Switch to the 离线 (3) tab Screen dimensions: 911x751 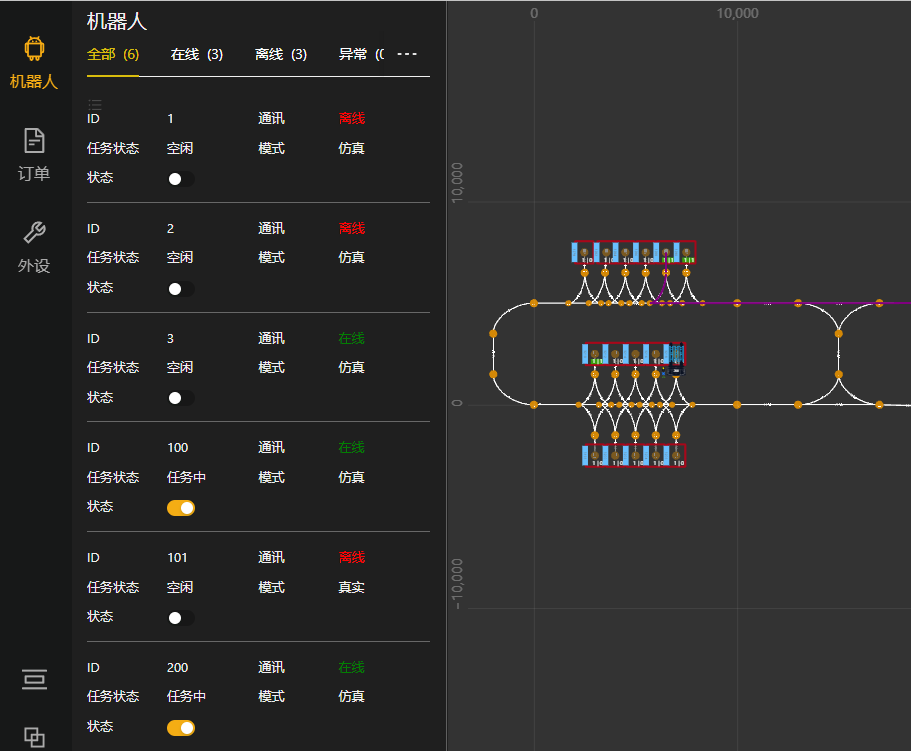point(281,55)
